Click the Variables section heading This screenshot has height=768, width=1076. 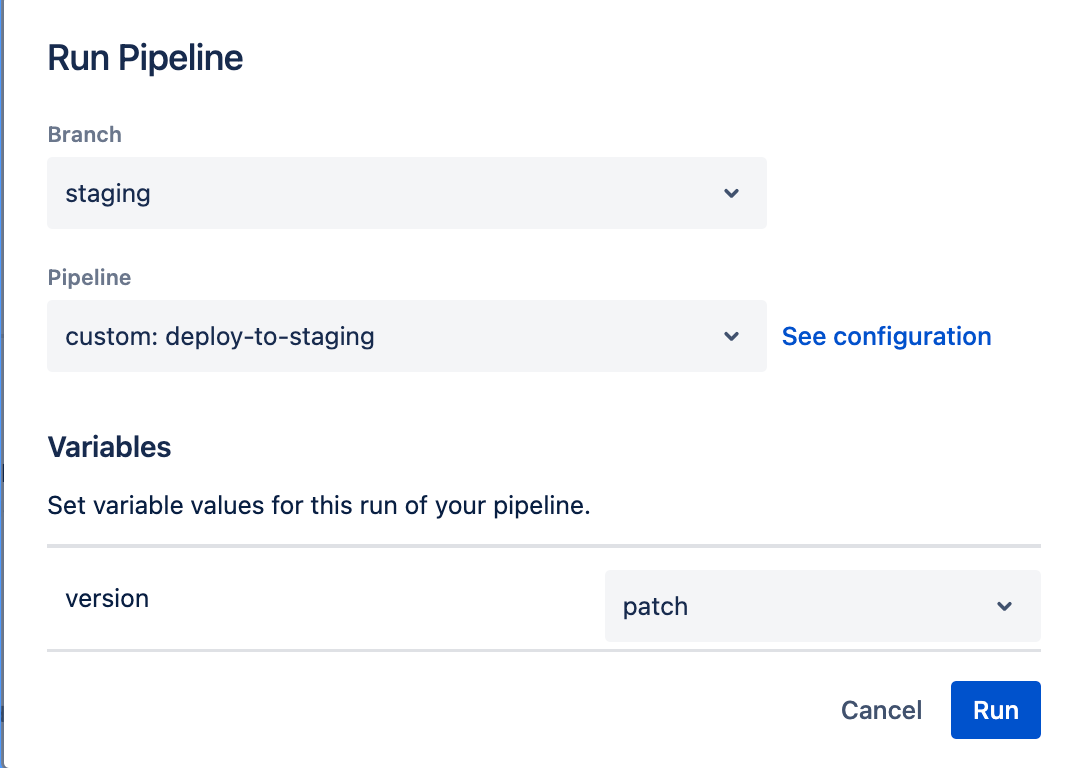tap(109, 447)
